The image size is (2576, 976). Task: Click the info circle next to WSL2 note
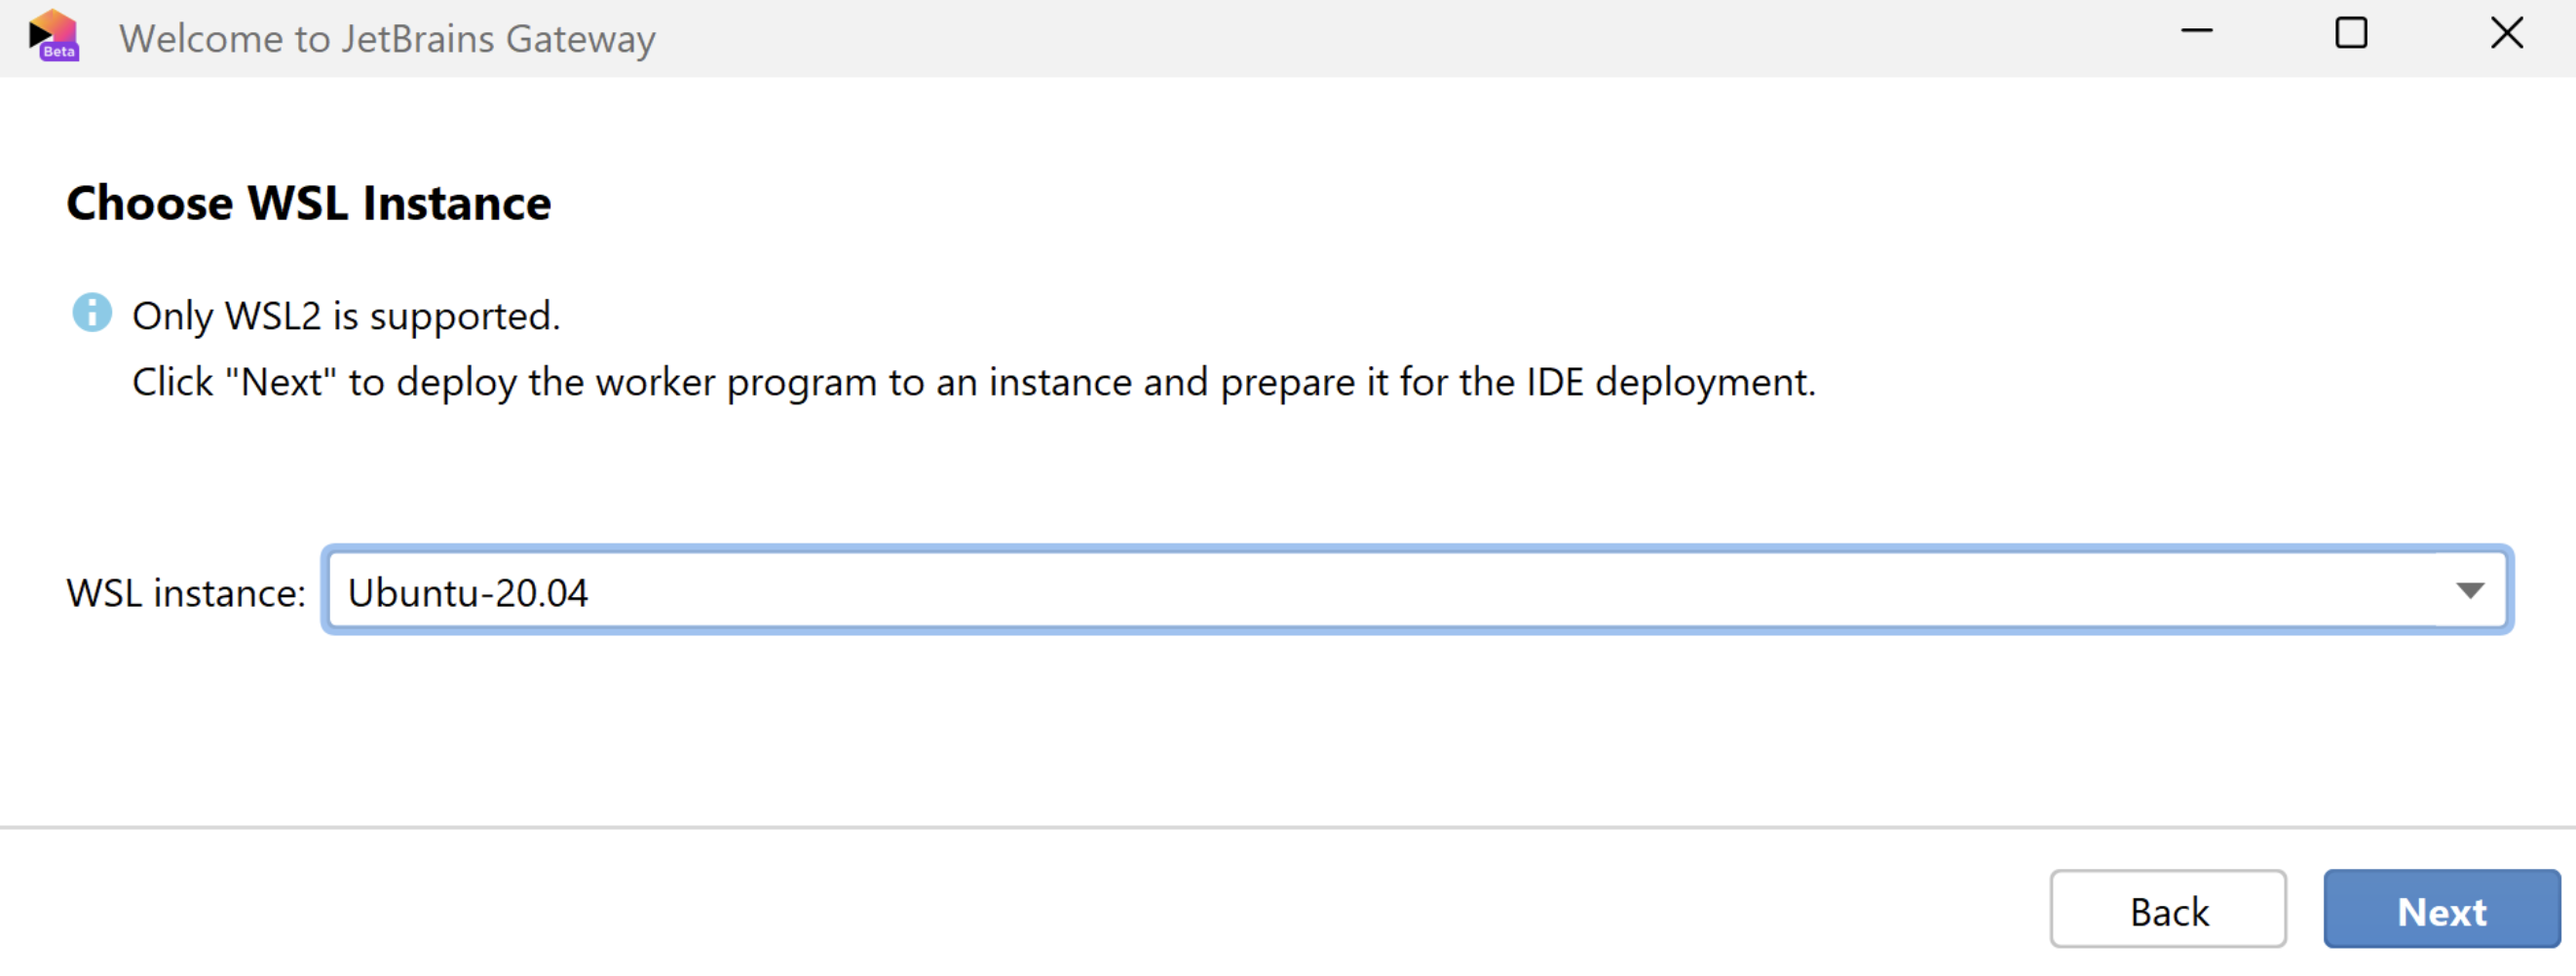click(x=93, y=313)
